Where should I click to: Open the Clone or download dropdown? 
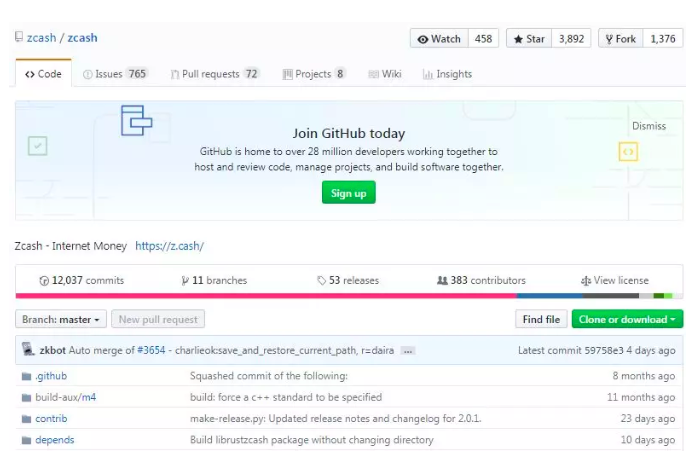(x=627, y=319)
